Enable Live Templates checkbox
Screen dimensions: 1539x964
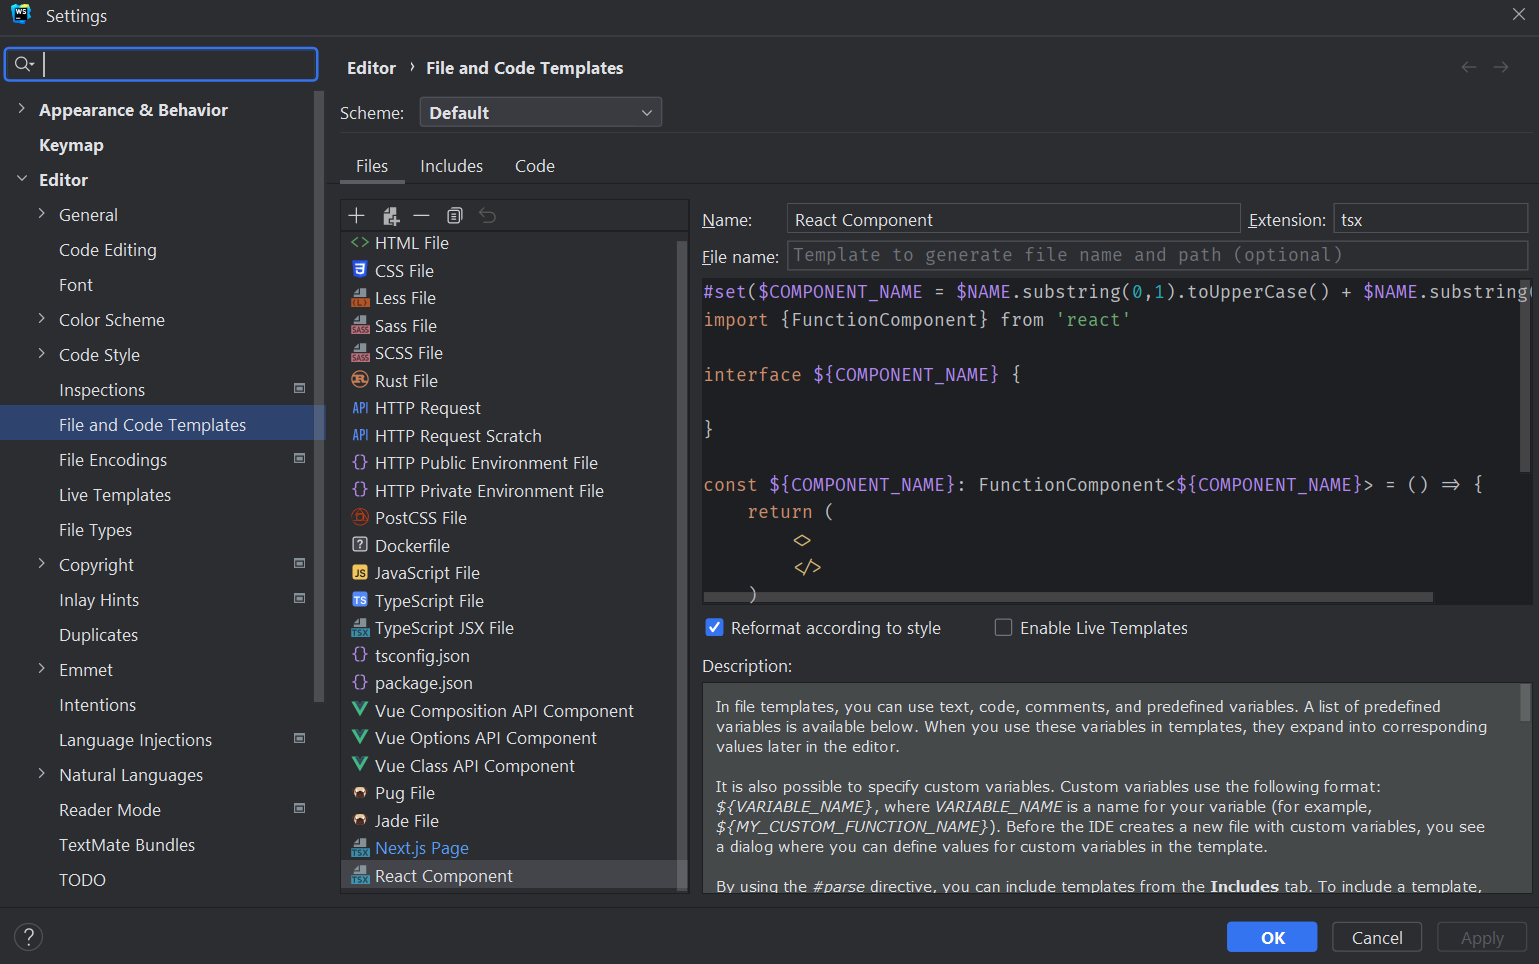tap(1003, 628)
